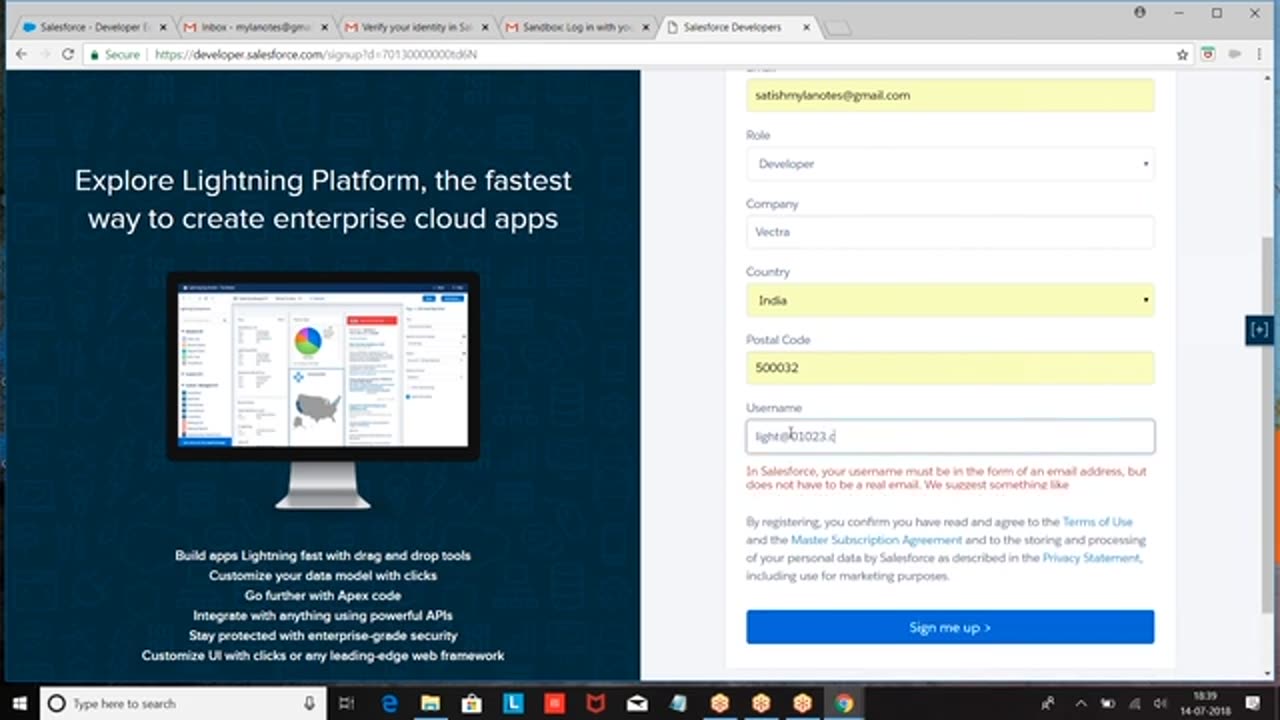Click the Company field containing Vectra

coord(950,232)
